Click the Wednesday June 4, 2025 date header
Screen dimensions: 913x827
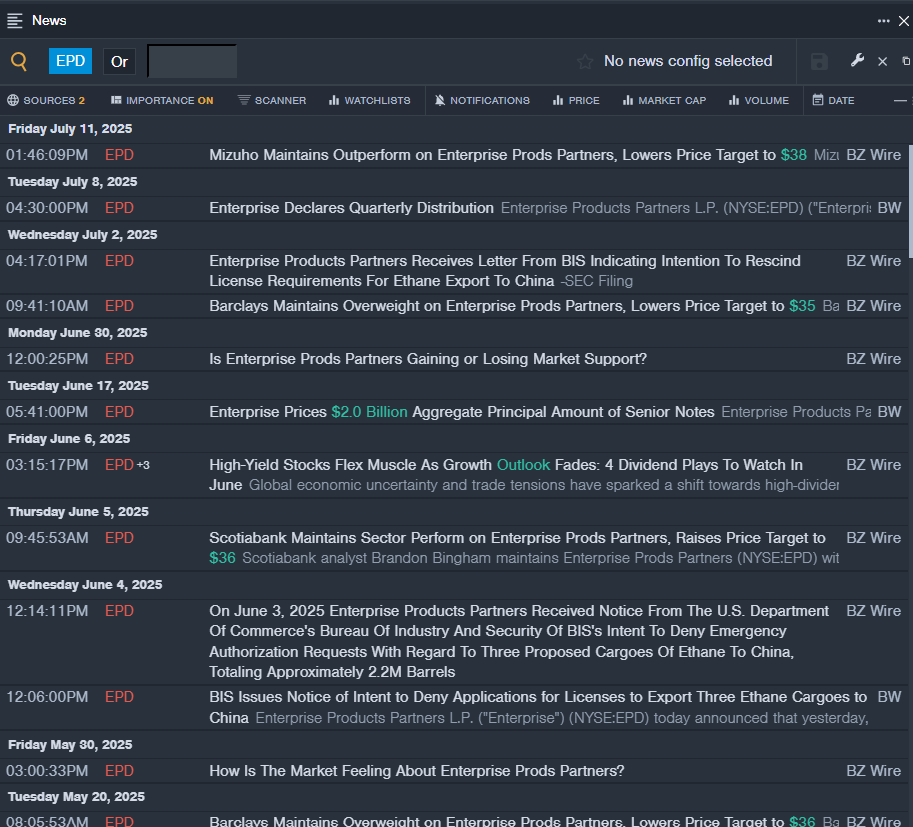[85, 585]
